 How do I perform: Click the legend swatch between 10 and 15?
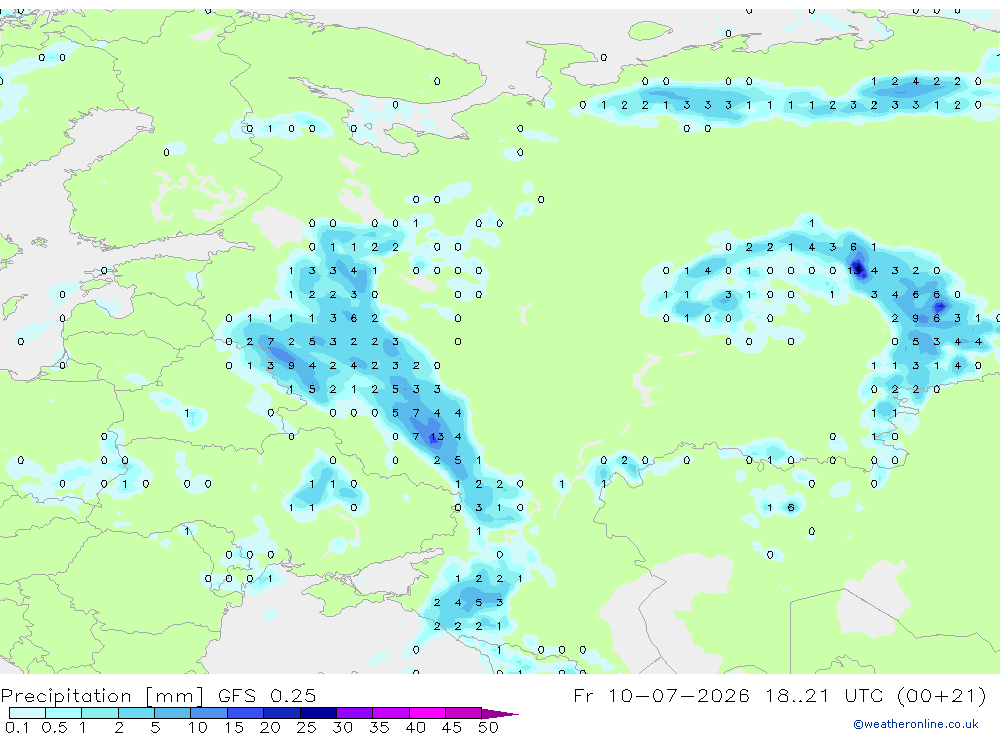coord(209,713)
